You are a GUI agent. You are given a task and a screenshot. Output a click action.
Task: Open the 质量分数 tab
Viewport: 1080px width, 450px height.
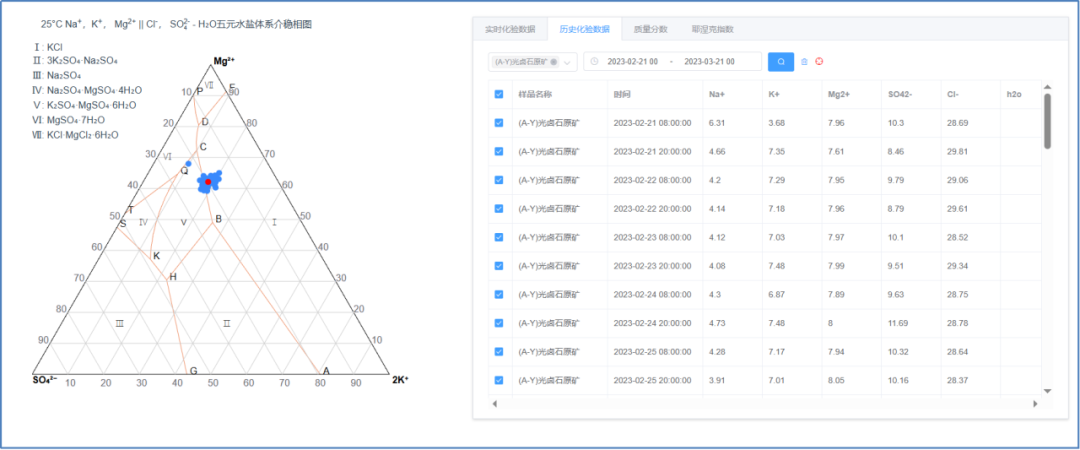650,30
